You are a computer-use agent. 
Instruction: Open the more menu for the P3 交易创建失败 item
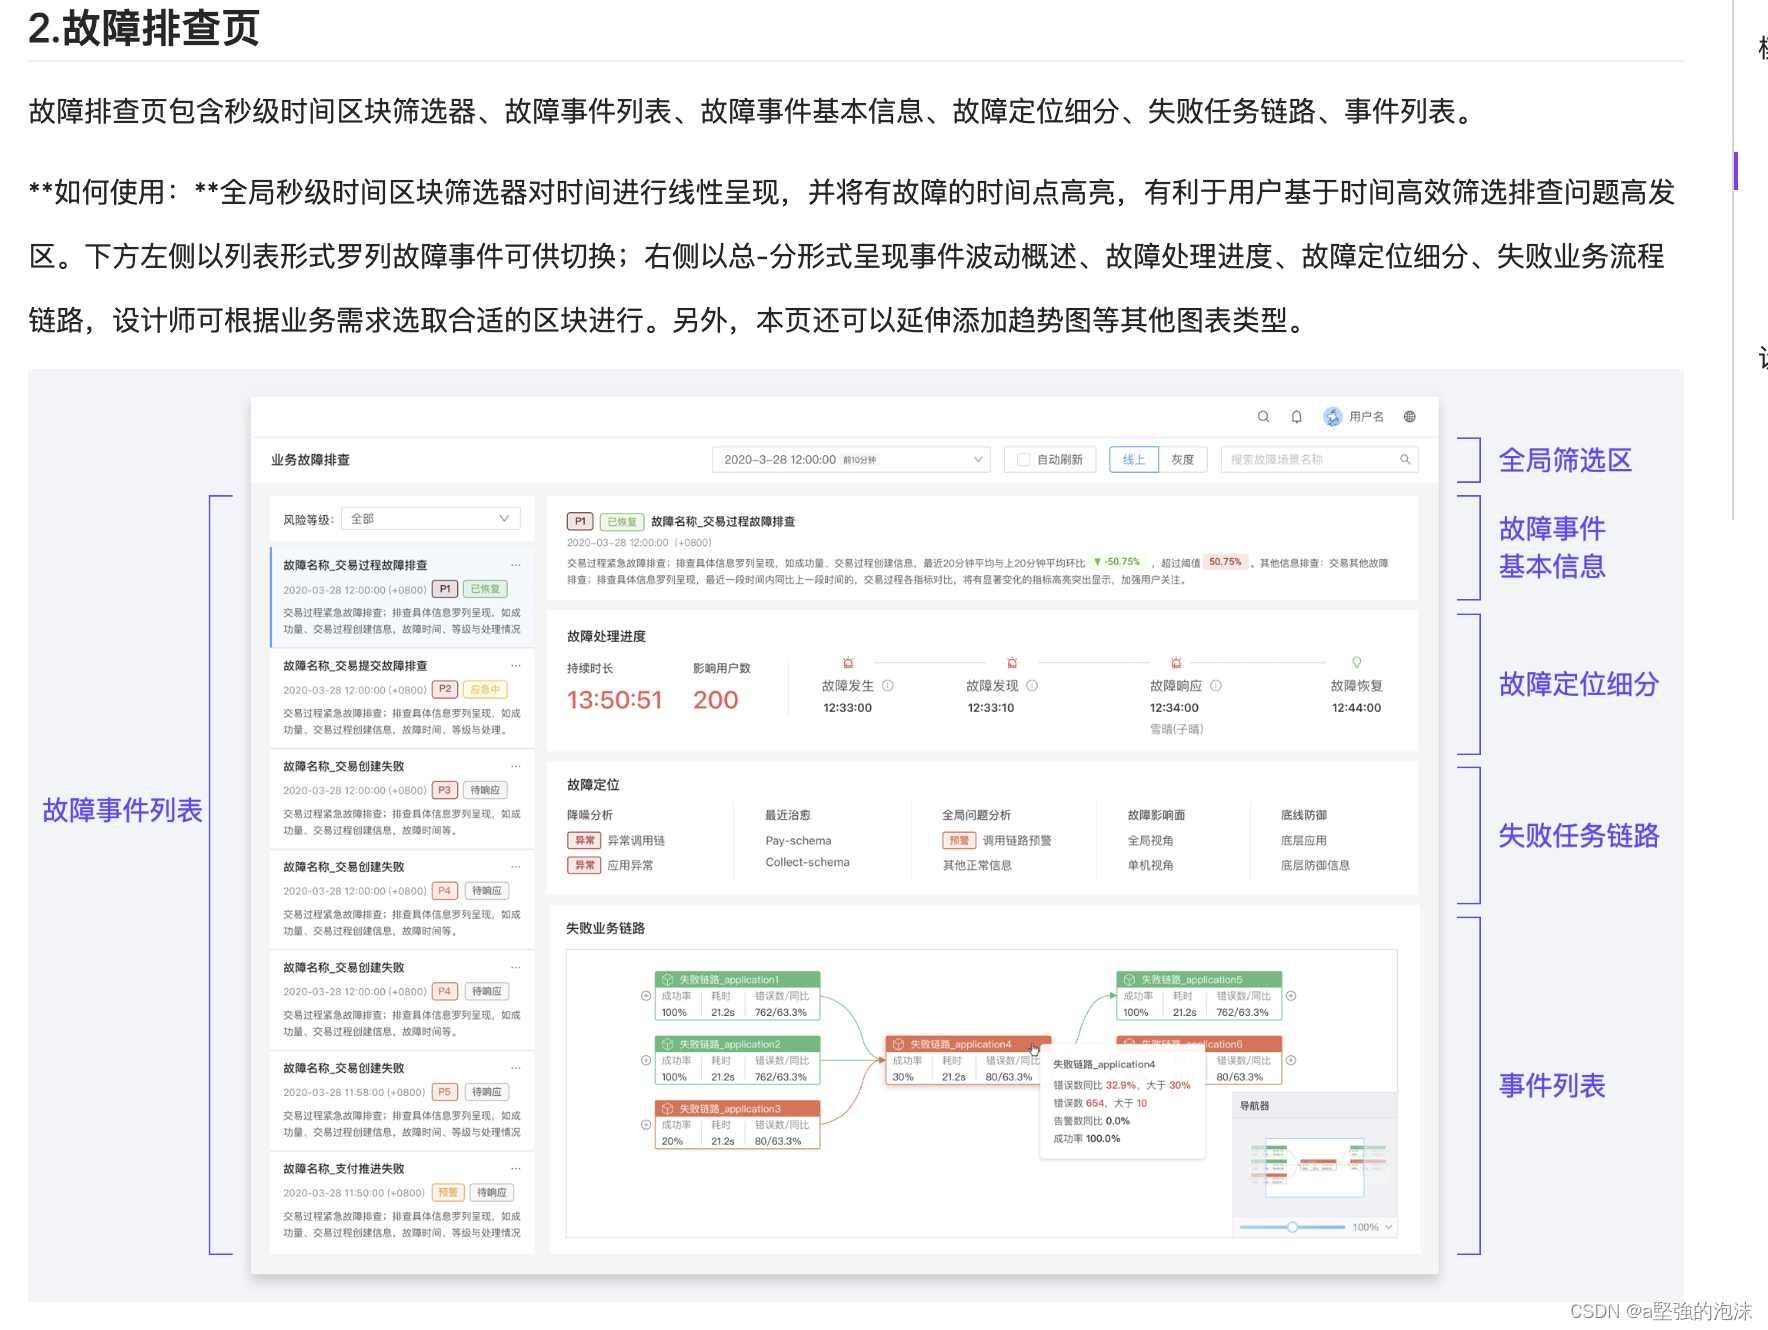tap(516, 766)
